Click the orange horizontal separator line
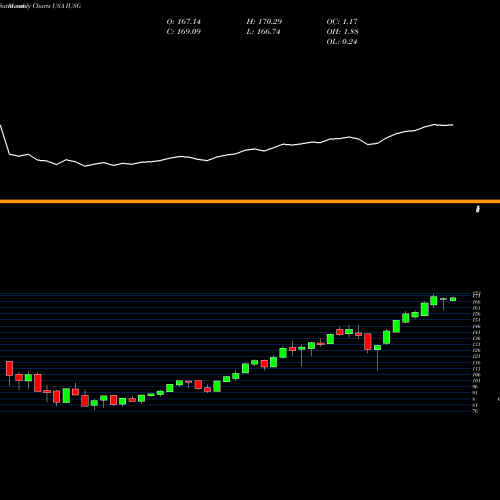The height and width of the screenshot is (500, 500). (250, 201)
